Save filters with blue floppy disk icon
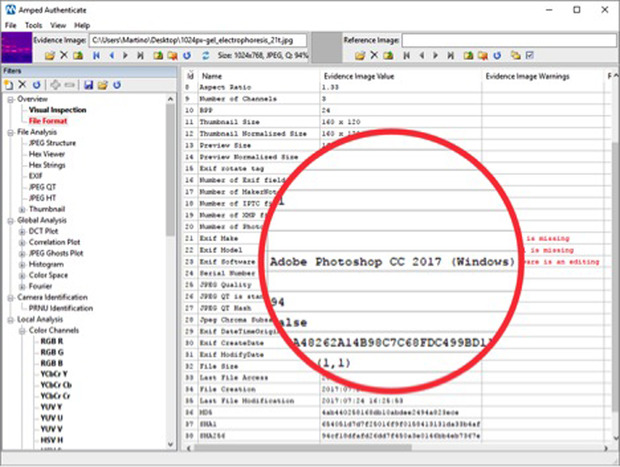 click(89, 85)
